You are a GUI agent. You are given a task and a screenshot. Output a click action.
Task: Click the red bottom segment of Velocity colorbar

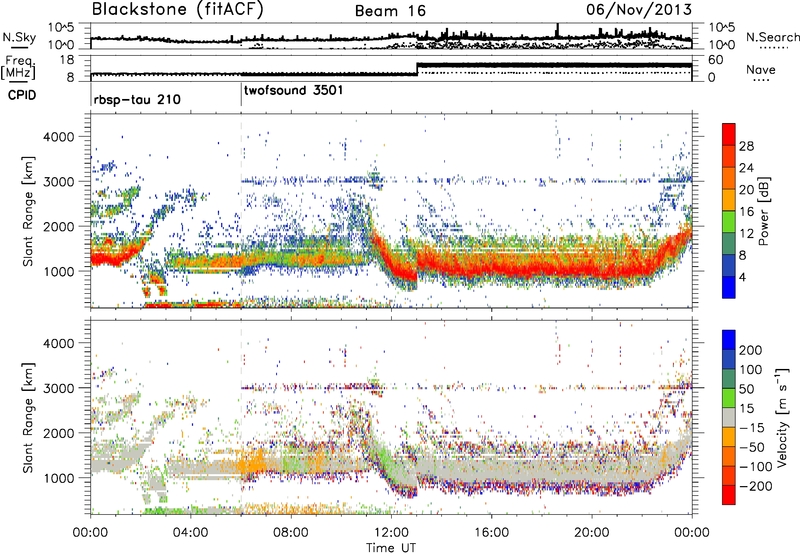(x=729, y=495)
